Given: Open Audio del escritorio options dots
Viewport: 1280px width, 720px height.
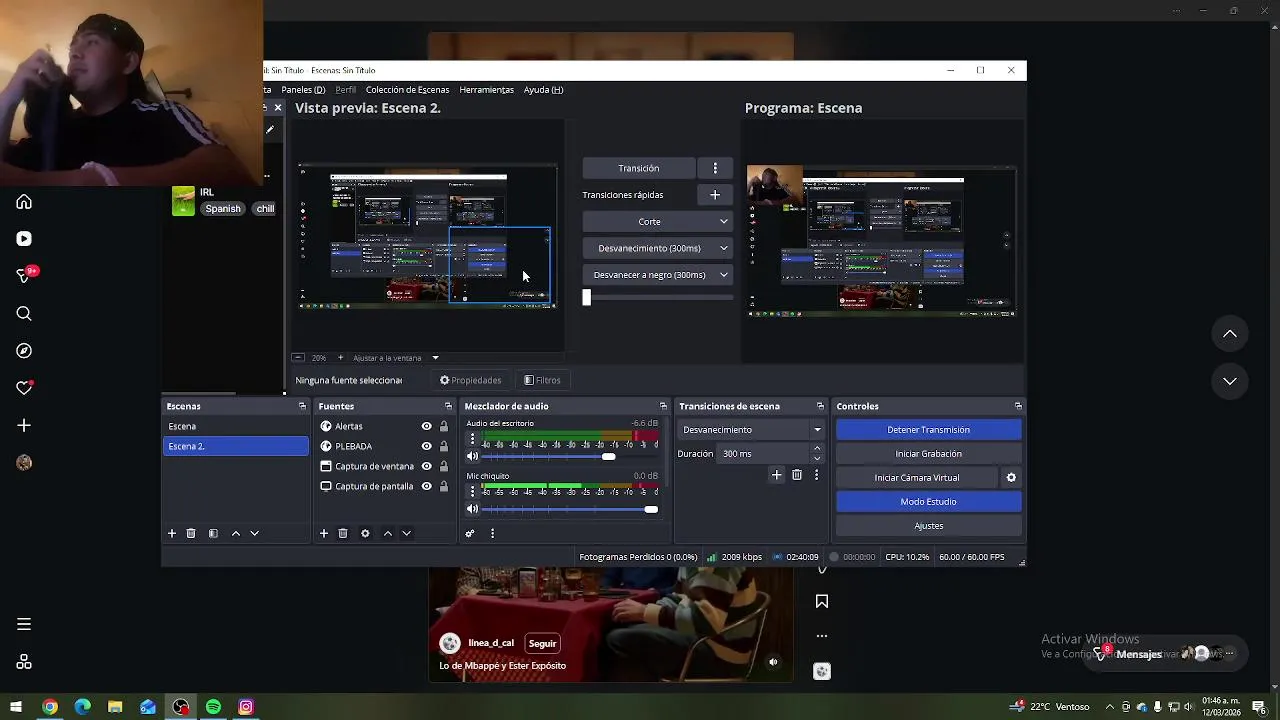Looking at the screenshot, I should (472, 439).
